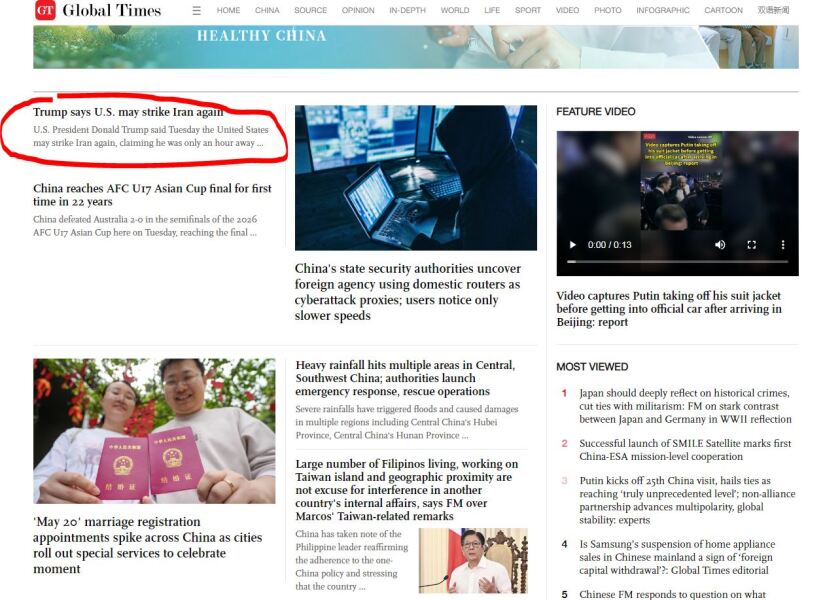Open most viewed Chinese FM responds story
The image size is (823, 600).
672,594
